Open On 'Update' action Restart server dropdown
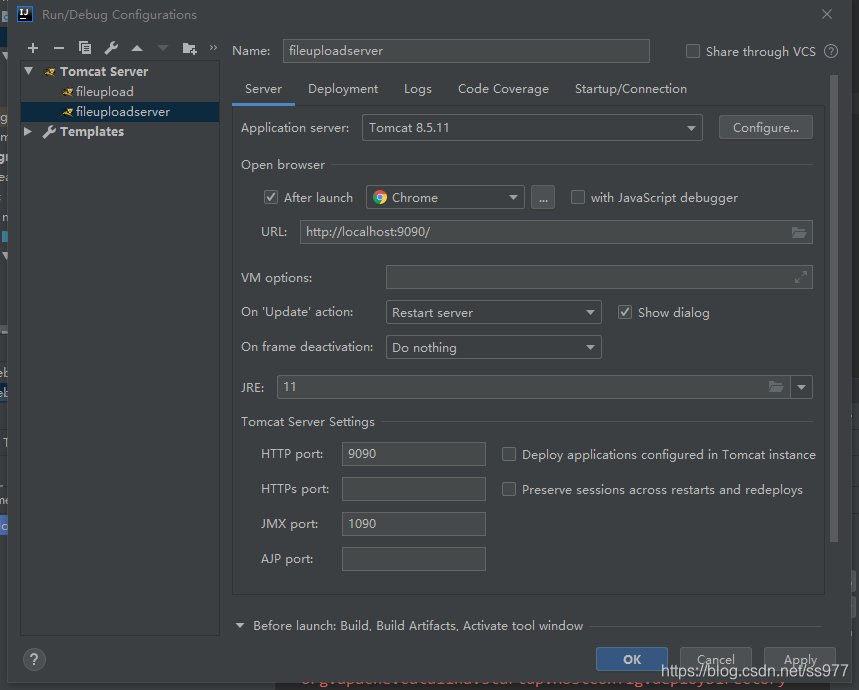The width and height of the screenshot is (859, 690). (494, 312)
